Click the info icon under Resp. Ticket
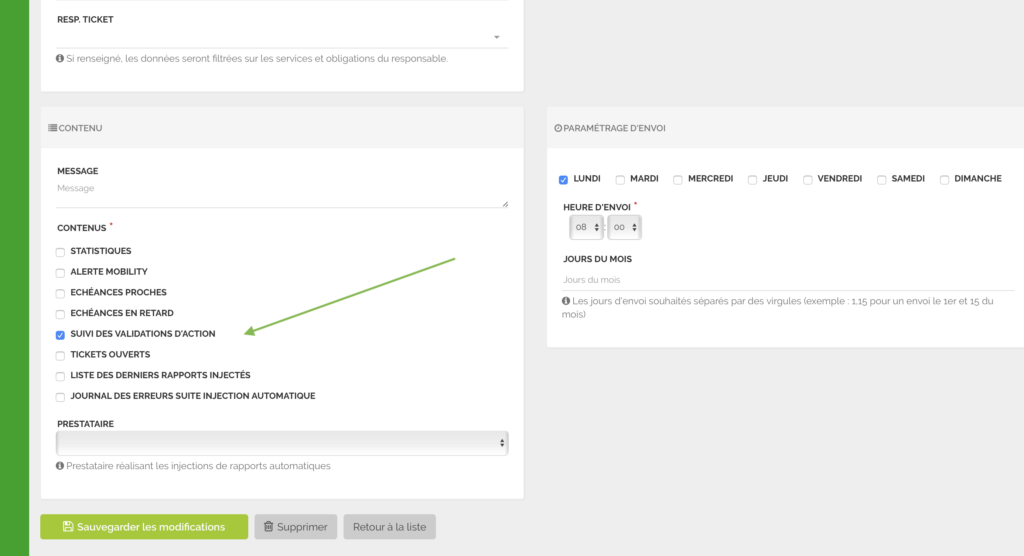 (61, 58)
